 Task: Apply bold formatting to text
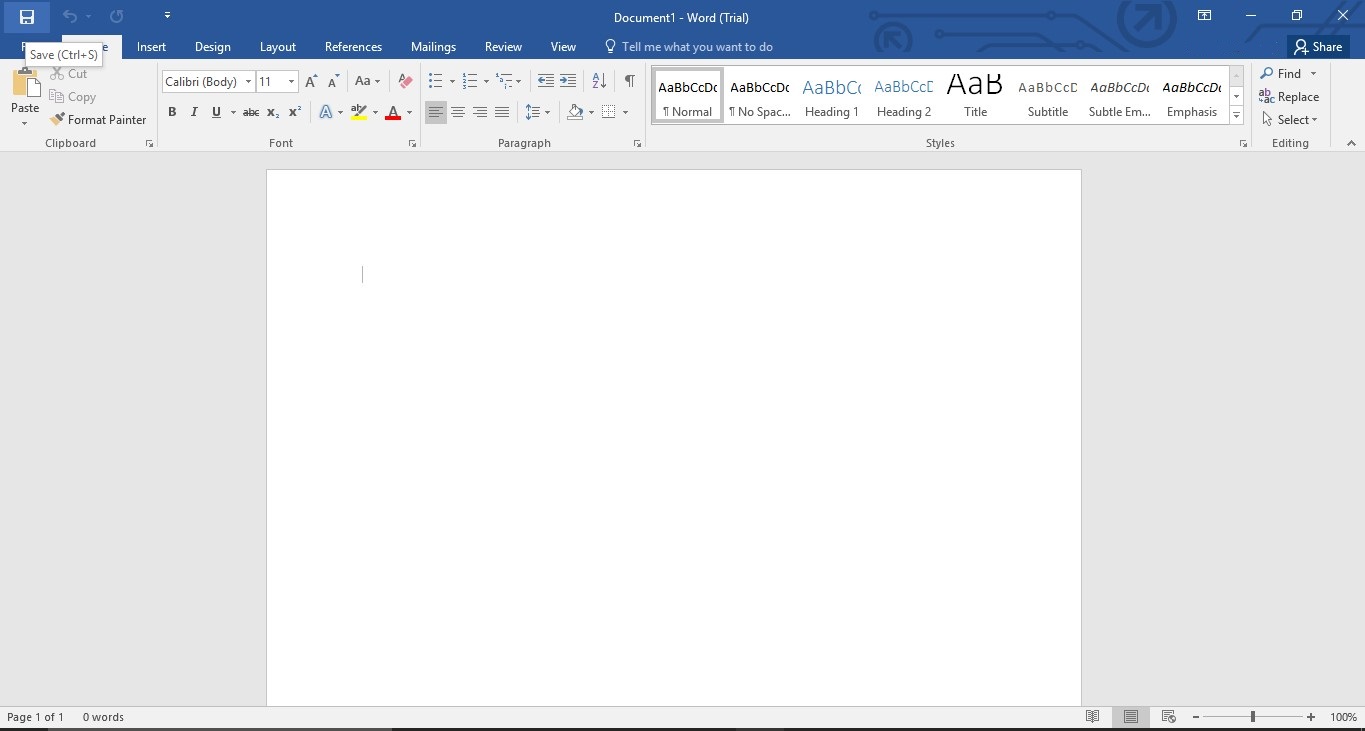click(171, 112)
